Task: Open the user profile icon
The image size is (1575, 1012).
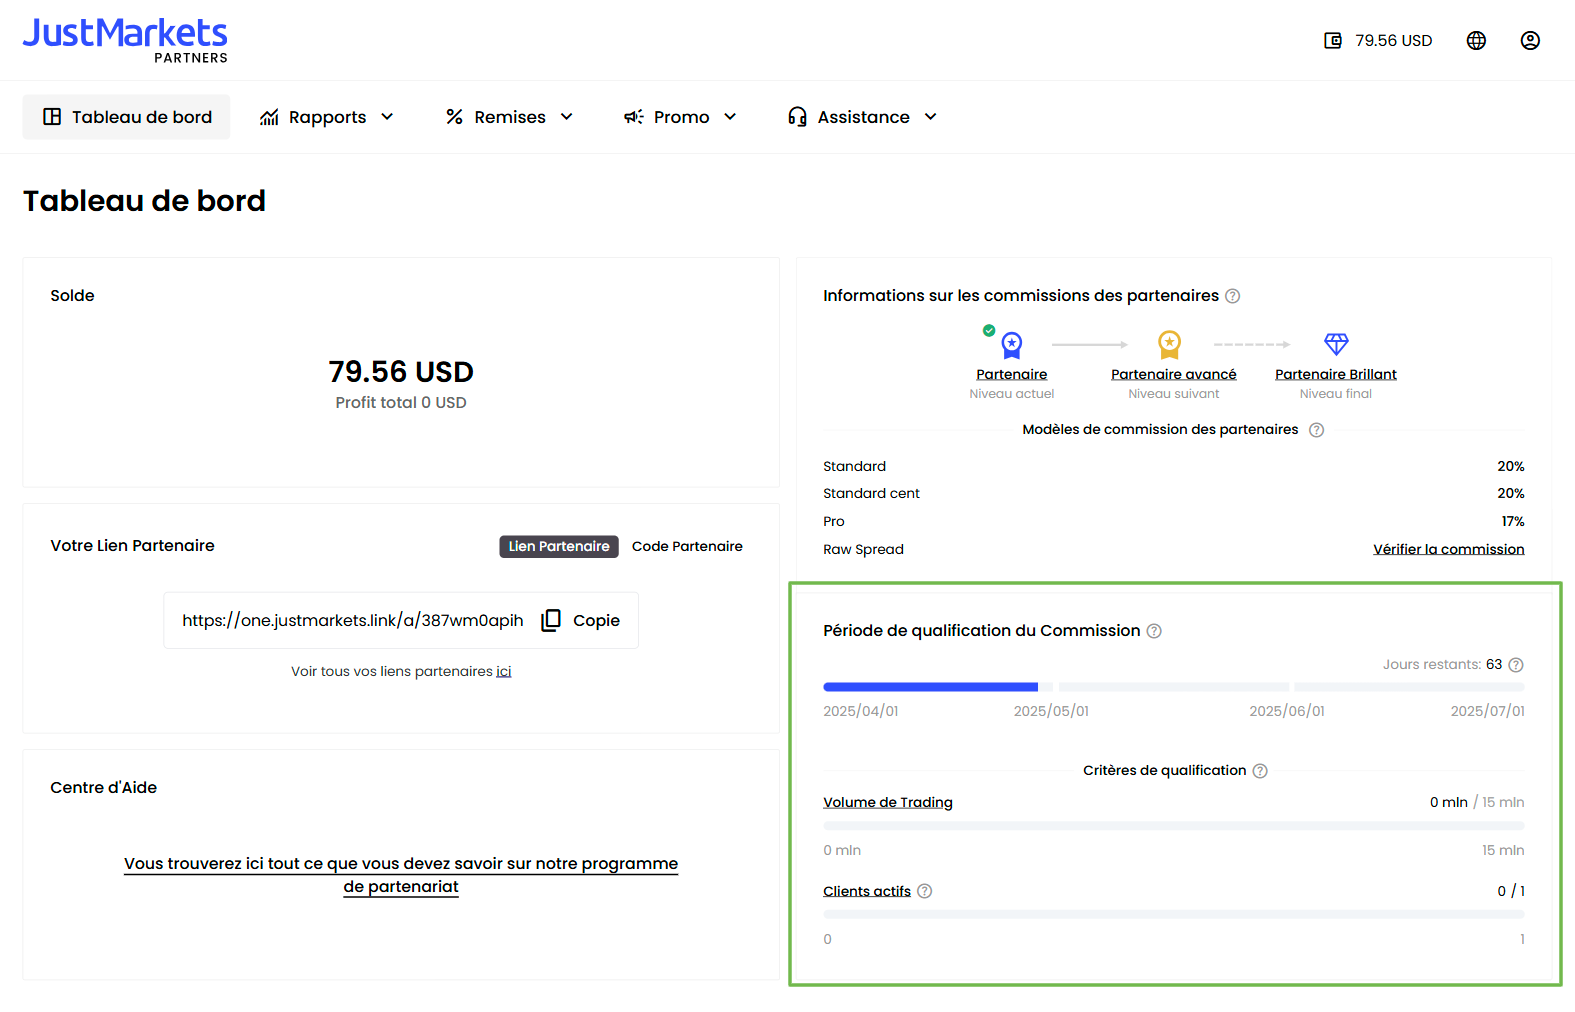Action: click(1530, 40)
